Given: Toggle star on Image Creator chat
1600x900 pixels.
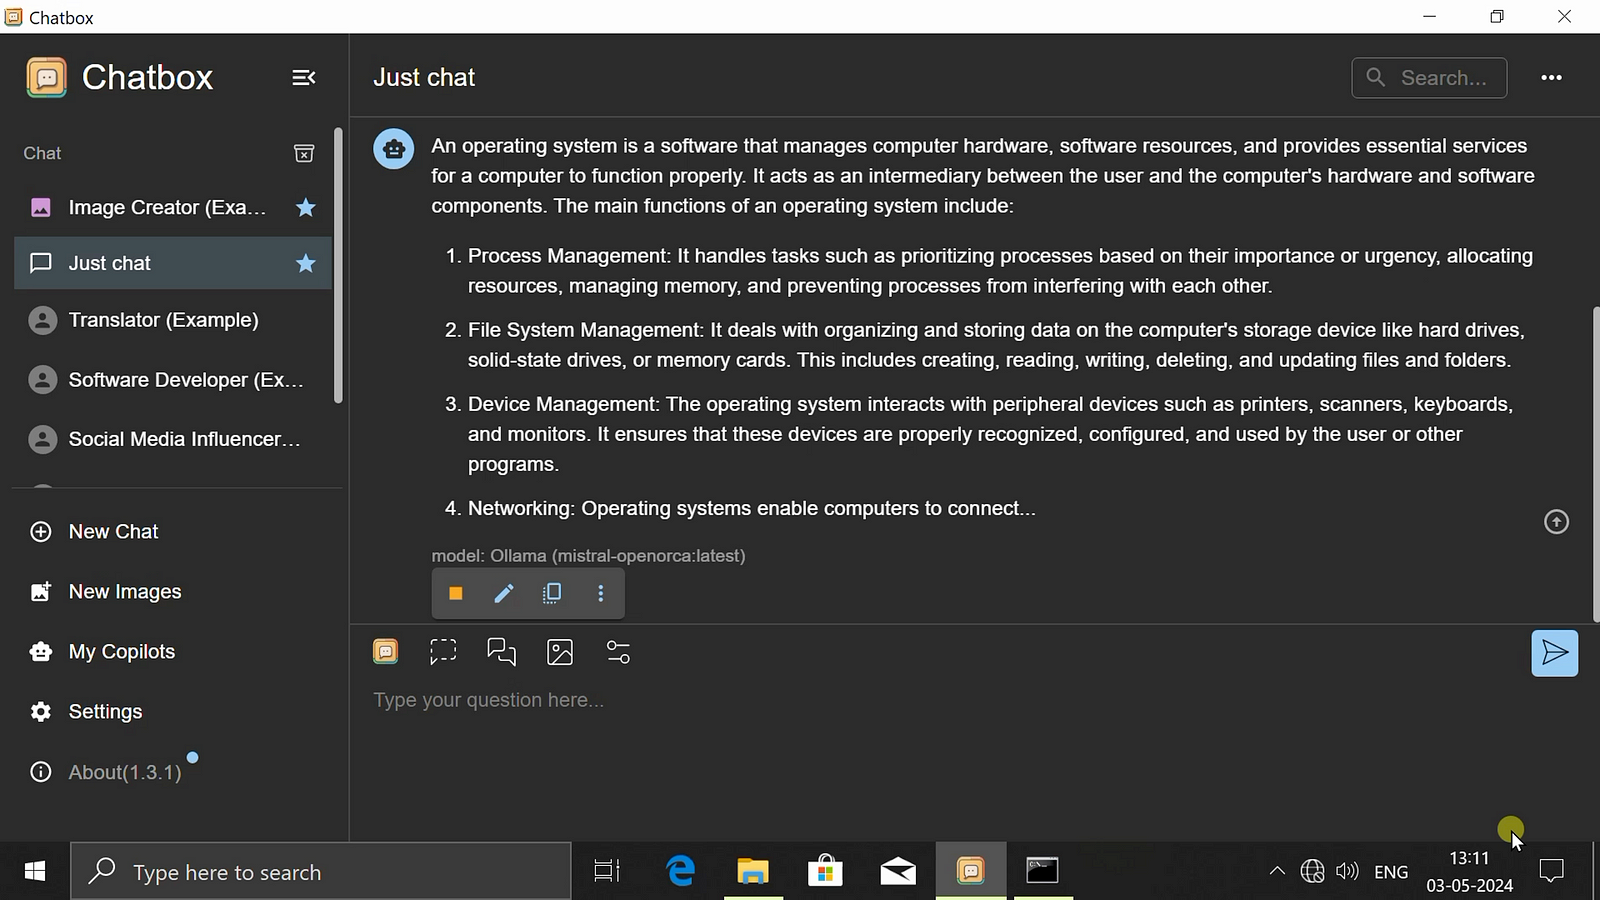Looking at the screenshot, I should [306, 208].
